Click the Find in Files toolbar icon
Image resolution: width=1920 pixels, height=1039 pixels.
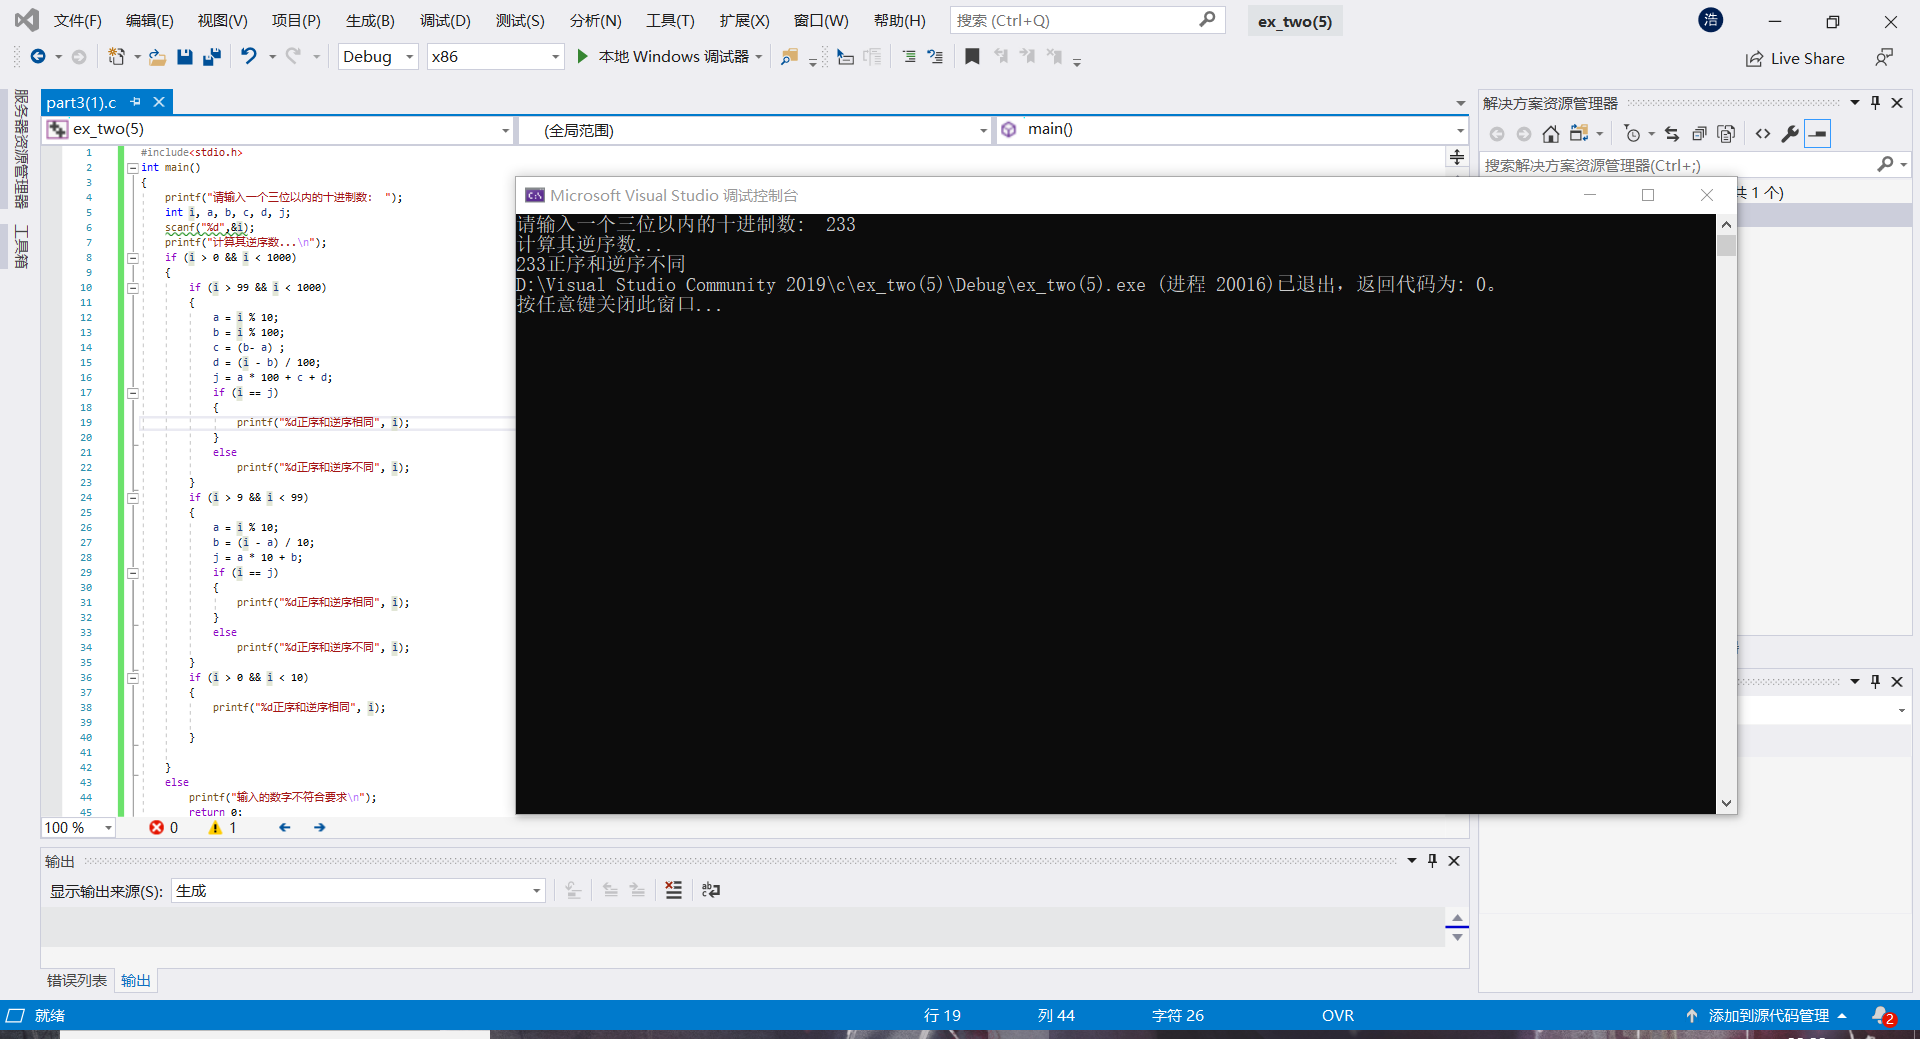[x=789, y=57]
